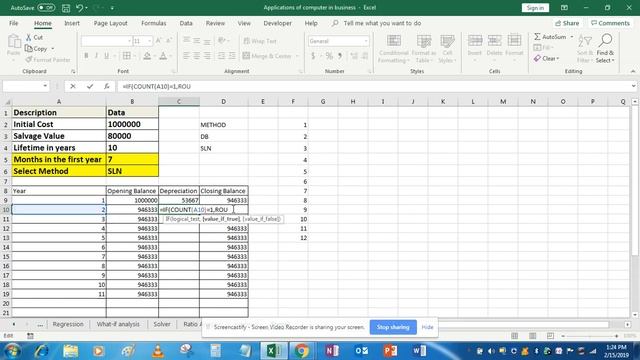
Task: Click the Delete cells icon
Action: pyautogui.click(x=494, y=41)
